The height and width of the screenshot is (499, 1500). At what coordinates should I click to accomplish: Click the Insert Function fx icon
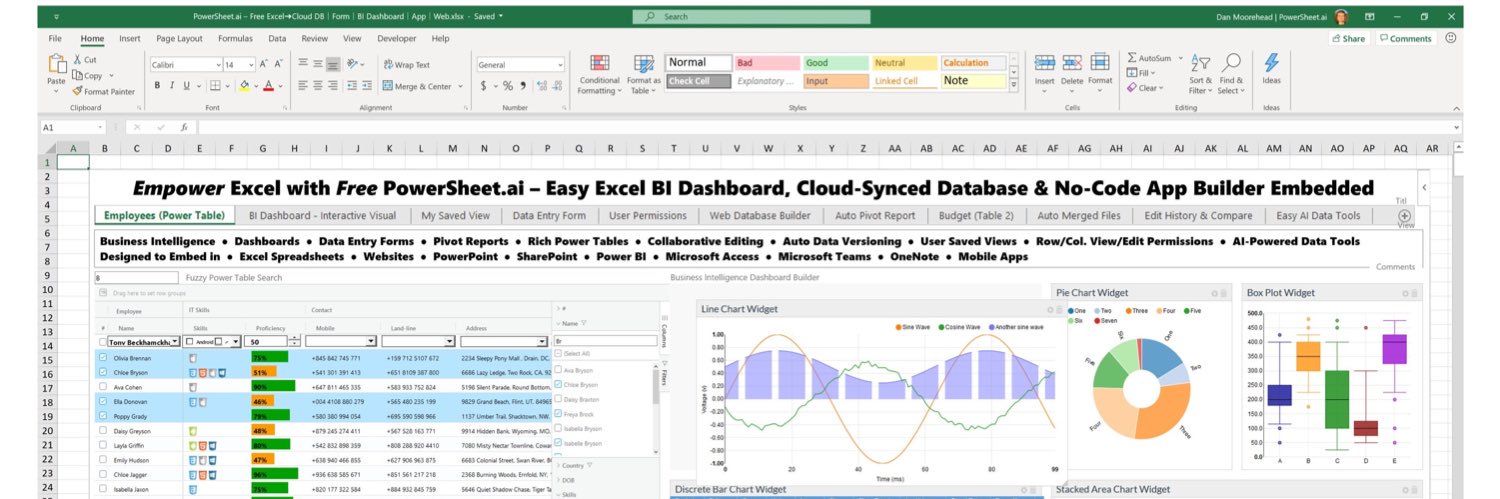tap(184, 127)
